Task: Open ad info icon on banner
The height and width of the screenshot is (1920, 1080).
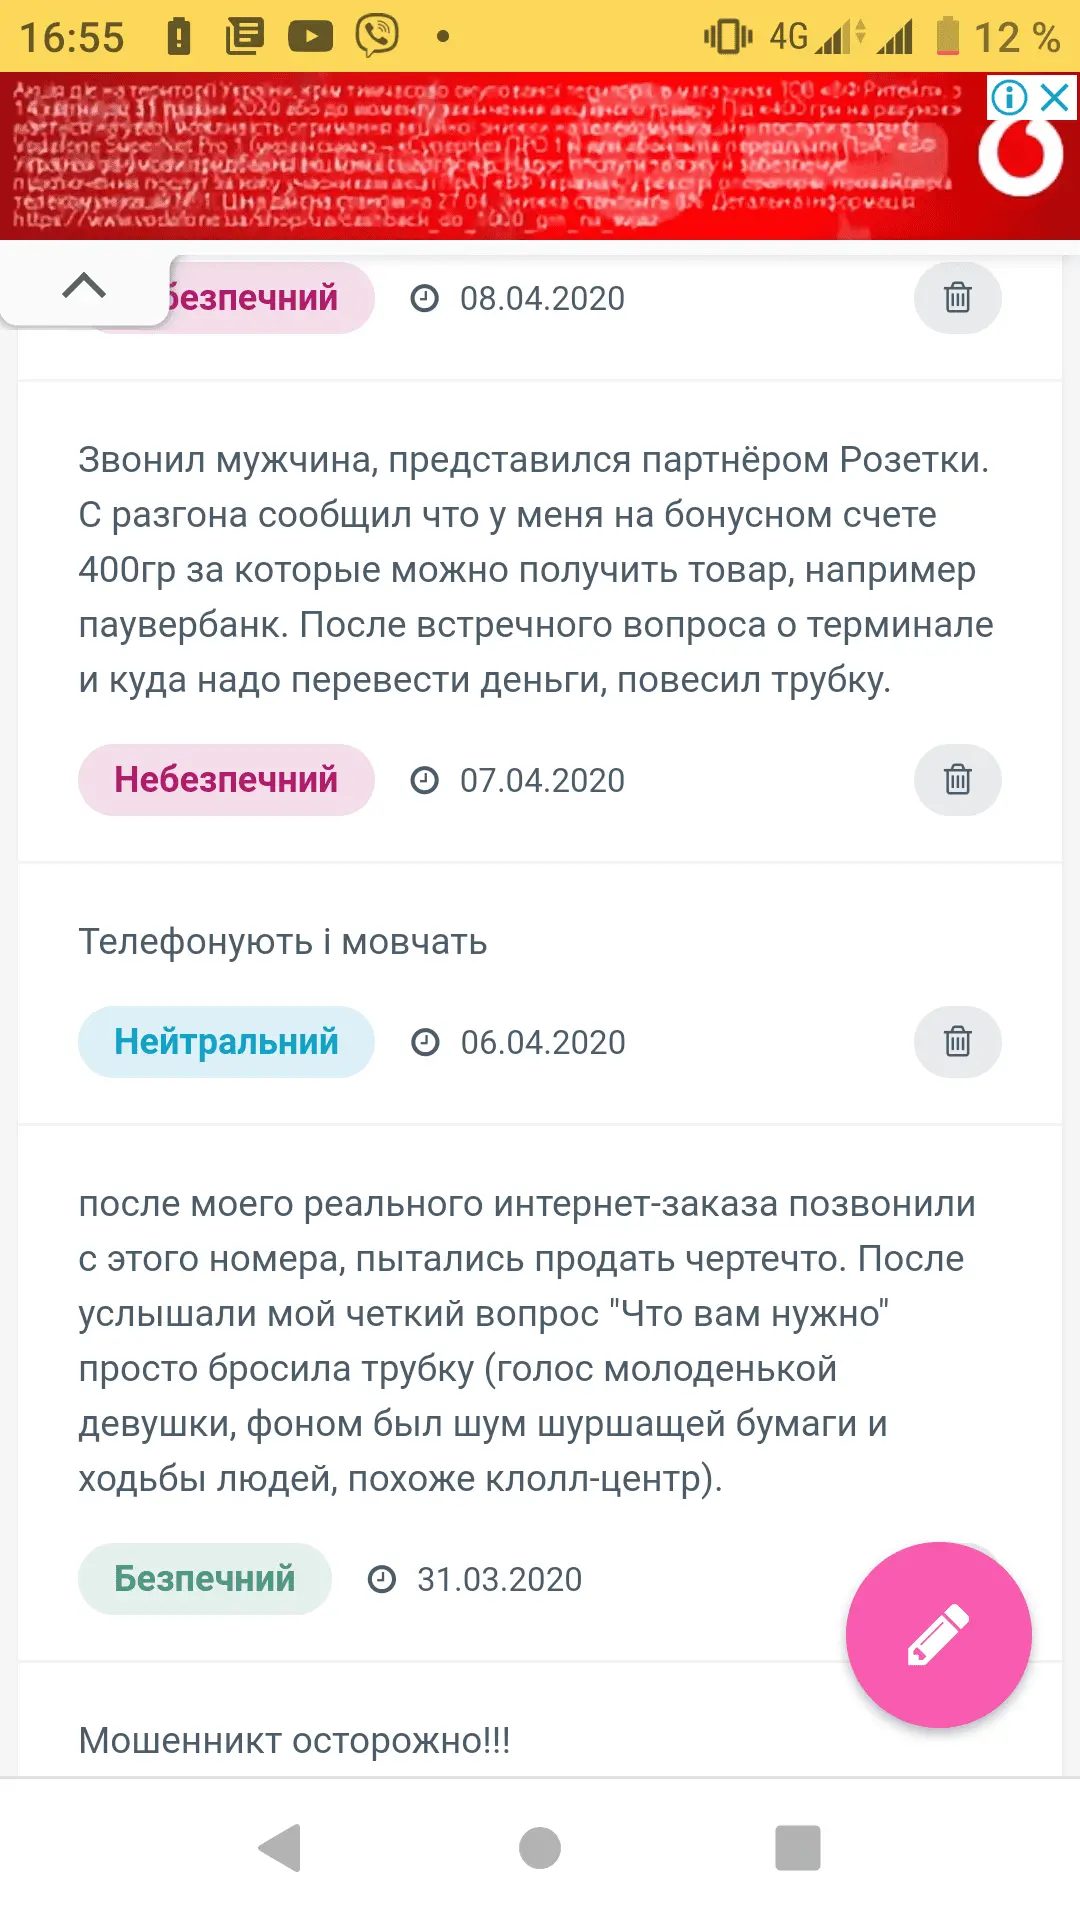Action: (x=1009, y=98)
